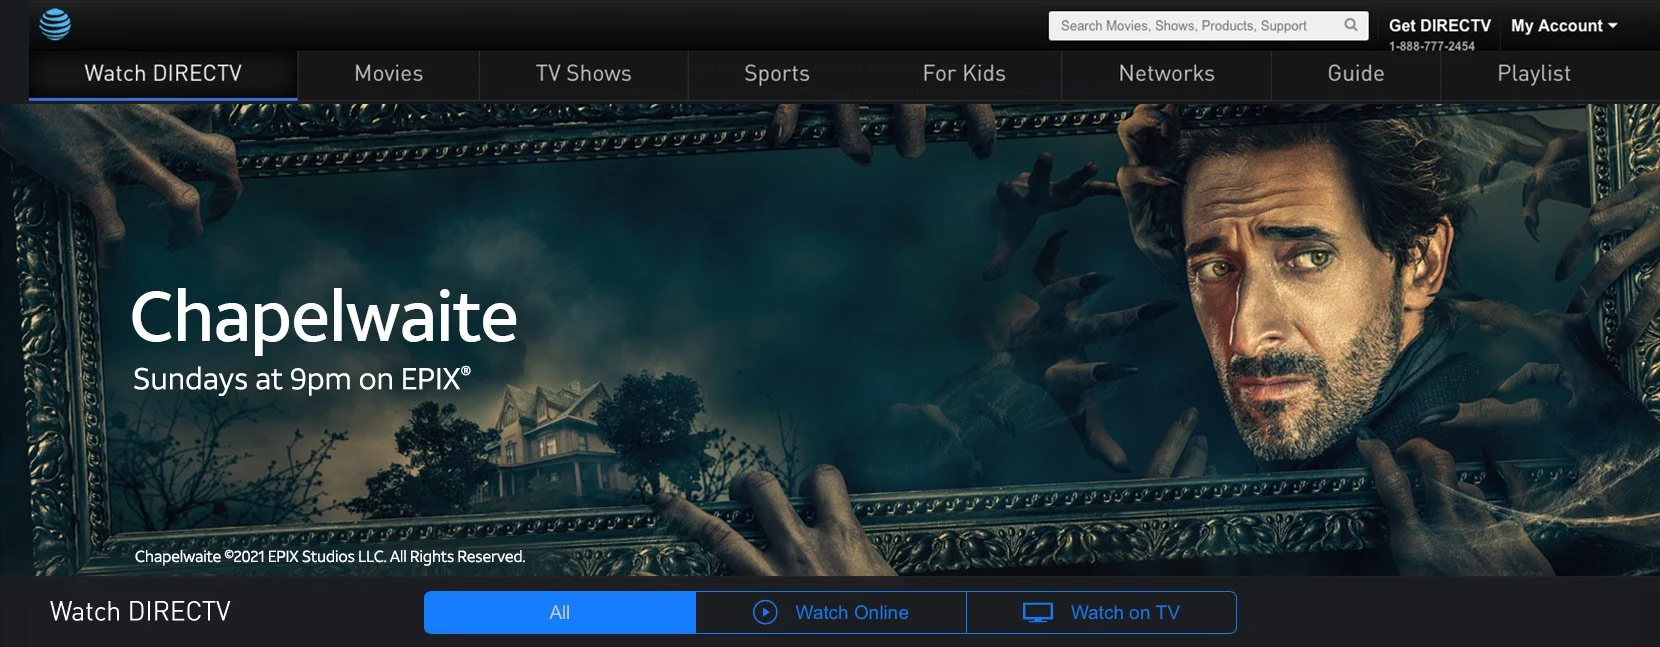Click the Watch DIRECTV section heading

140,612
